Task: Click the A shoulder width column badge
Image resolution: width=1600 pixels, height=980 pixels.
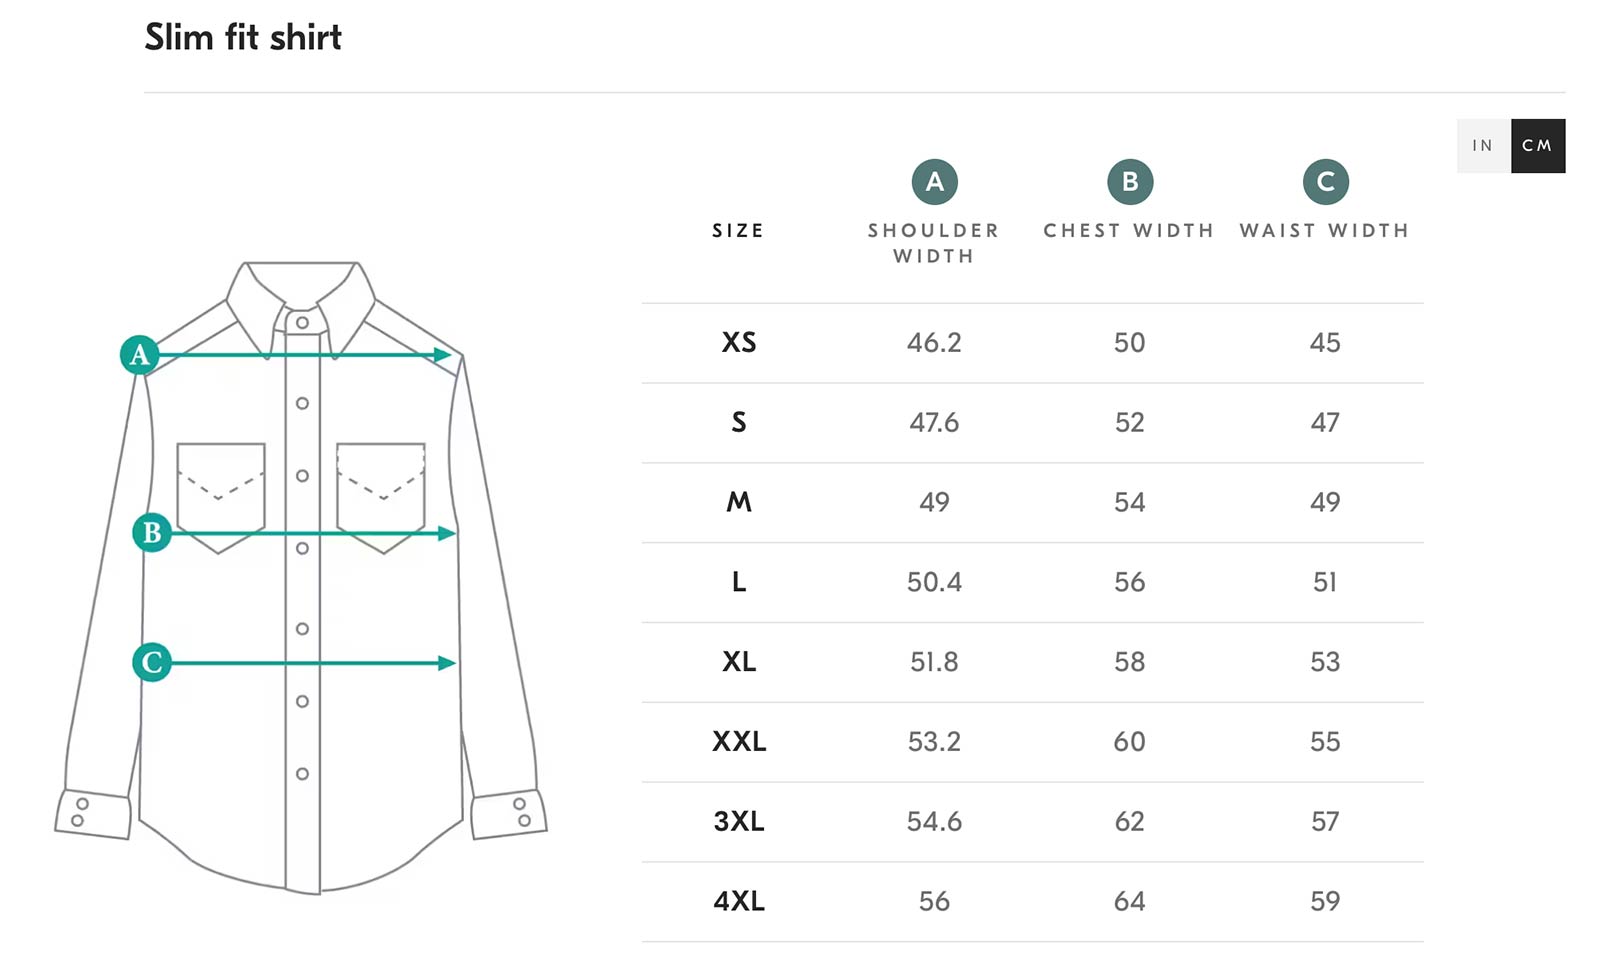Action: pyautogui.click(x=934, y=182)
